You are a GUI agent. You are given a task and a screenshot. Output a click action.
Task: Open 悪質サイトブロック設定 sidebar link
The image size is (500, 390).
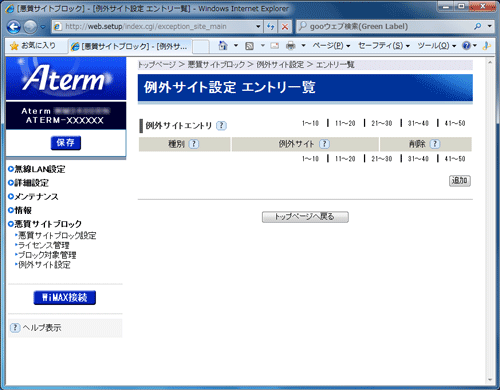tap(56, 236)
